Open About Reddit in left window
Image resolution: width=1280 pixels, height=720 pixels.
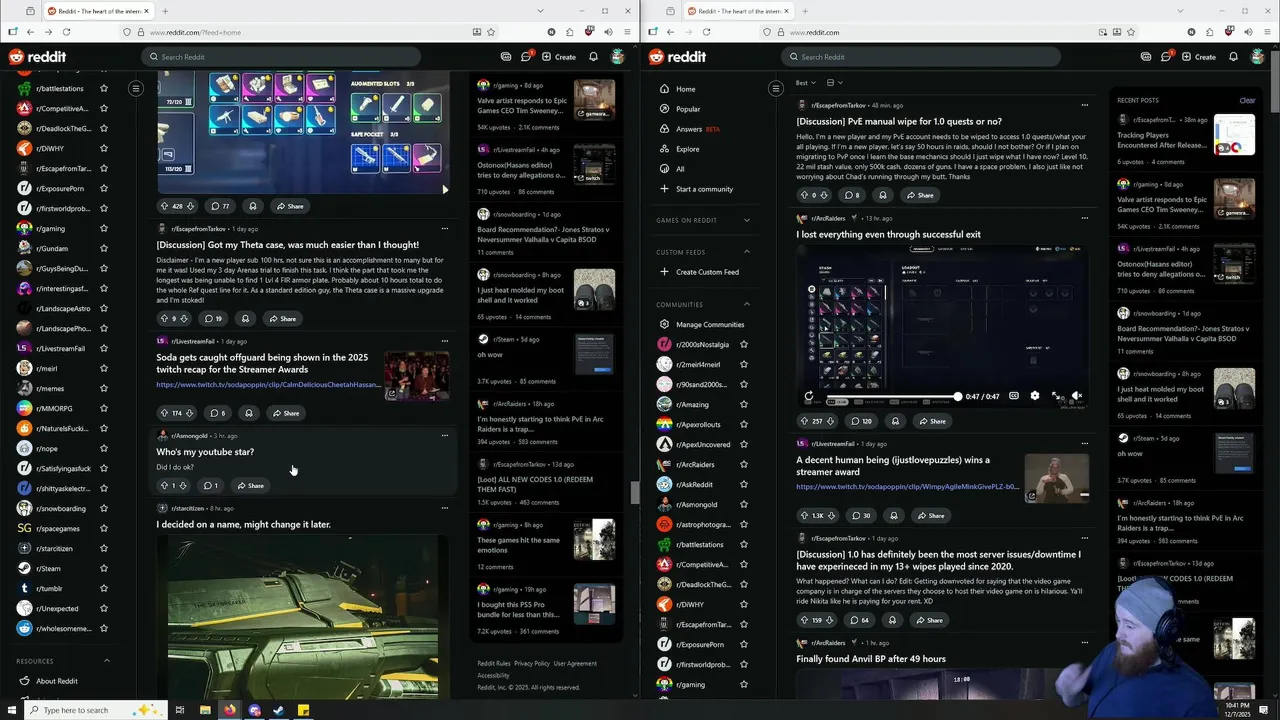pyautogui.click(x=57, y=681)
